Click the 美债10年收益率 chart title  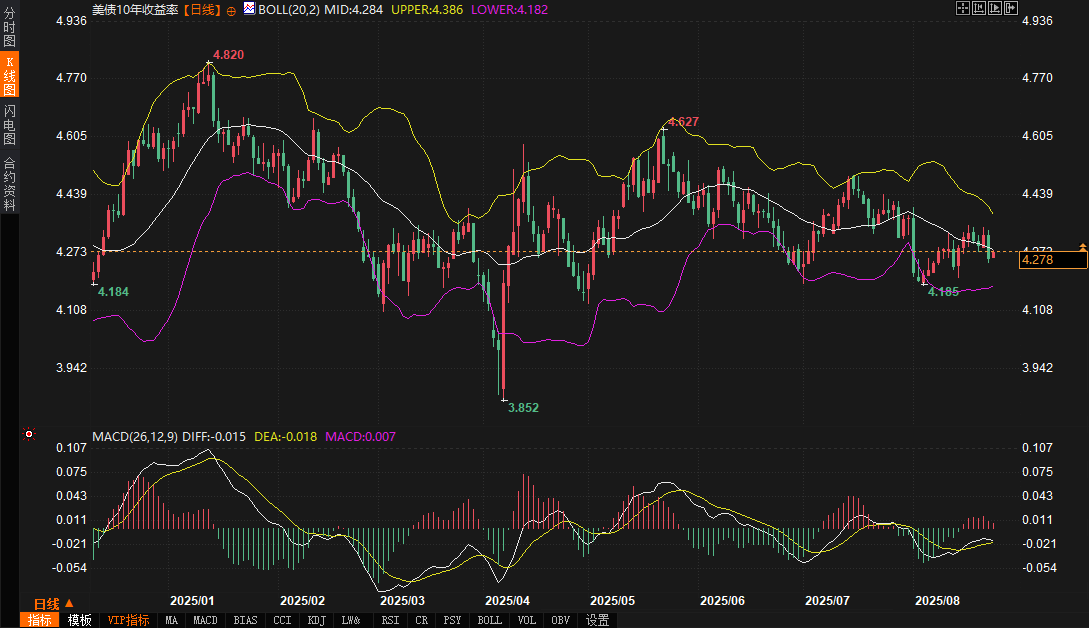pyautogui.click(x=135, y=10)
